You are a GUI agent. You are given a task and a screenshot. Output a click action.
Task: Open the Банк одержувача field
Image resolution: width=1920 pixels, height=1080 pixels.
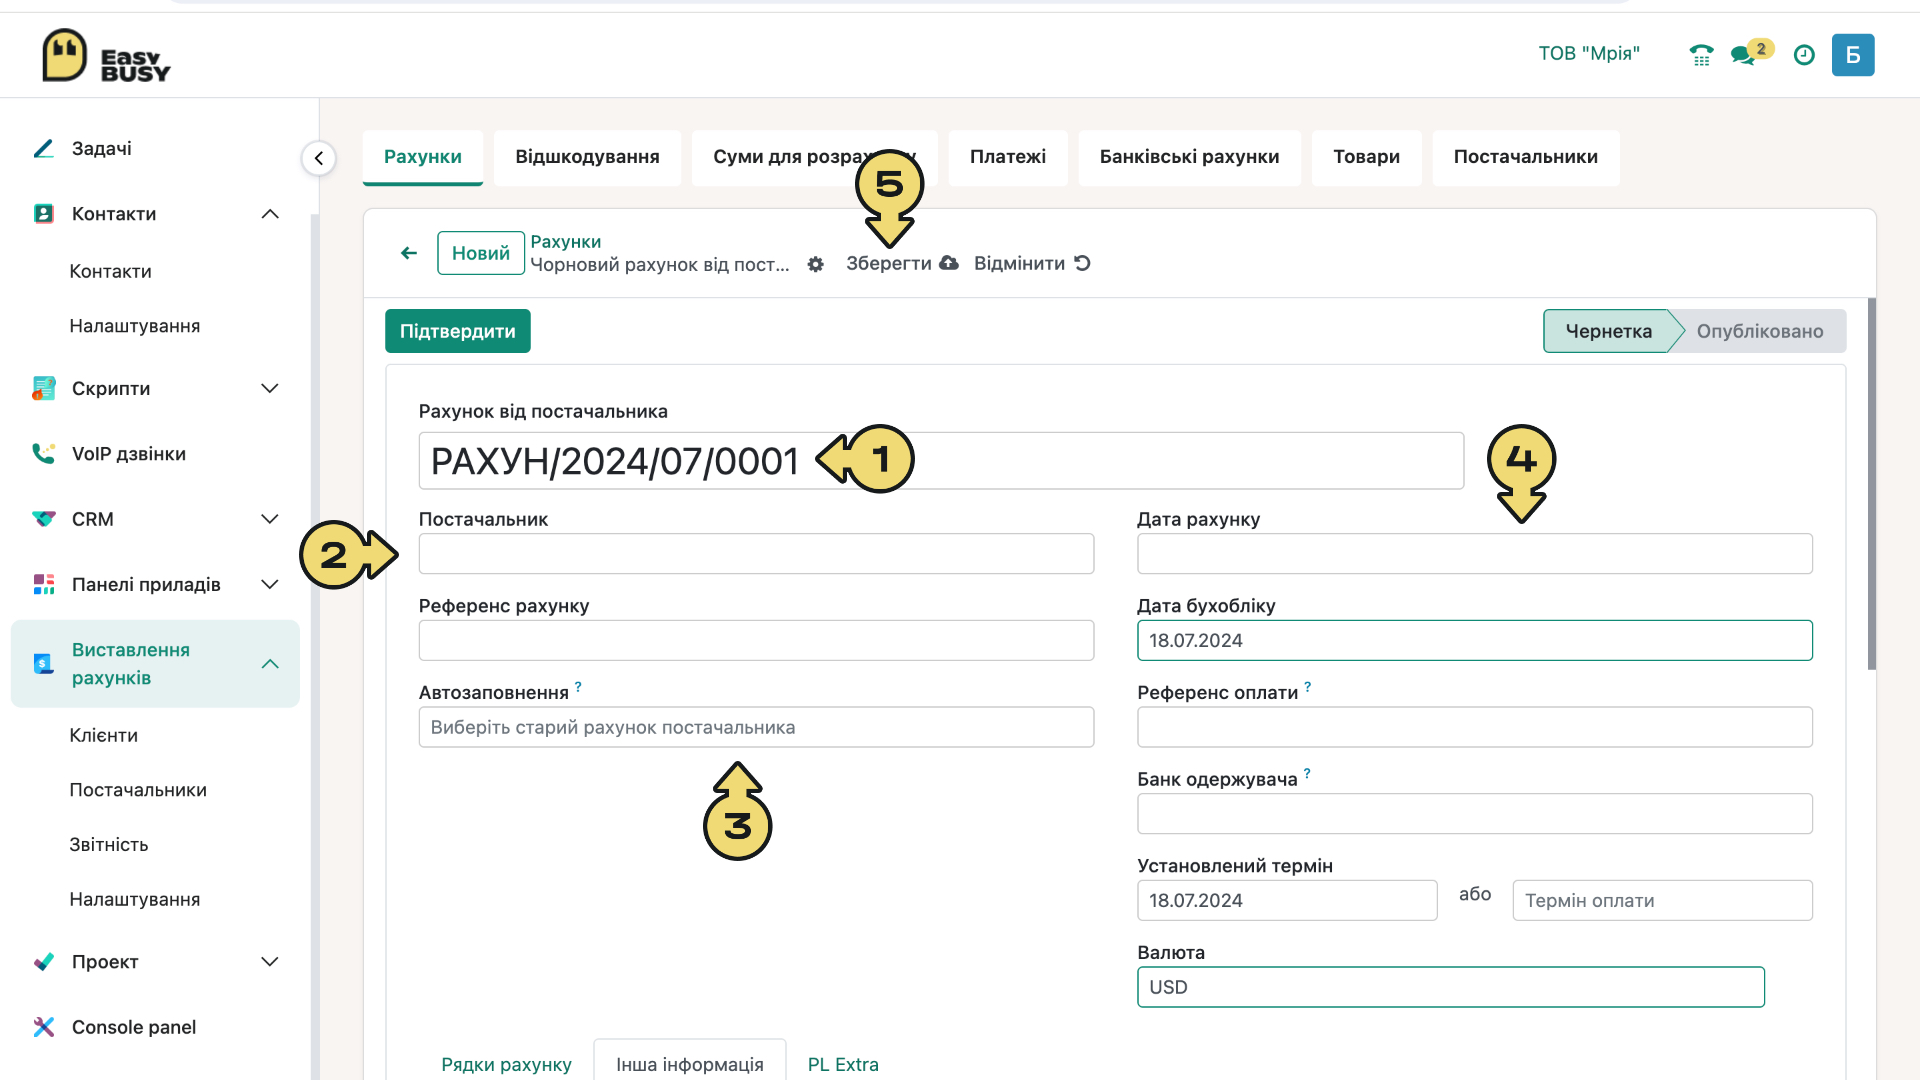[1475, 814]
